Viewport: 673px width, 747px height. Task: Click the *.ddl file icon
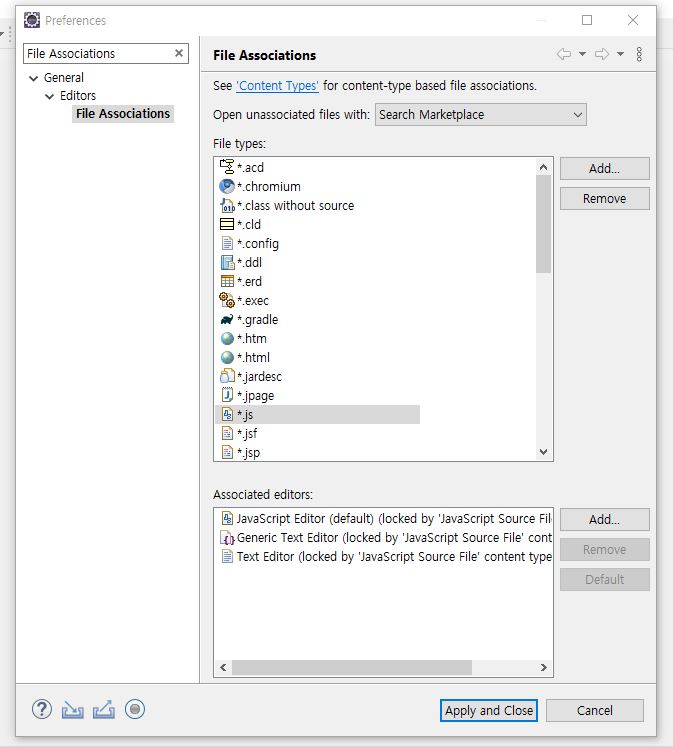227,262
